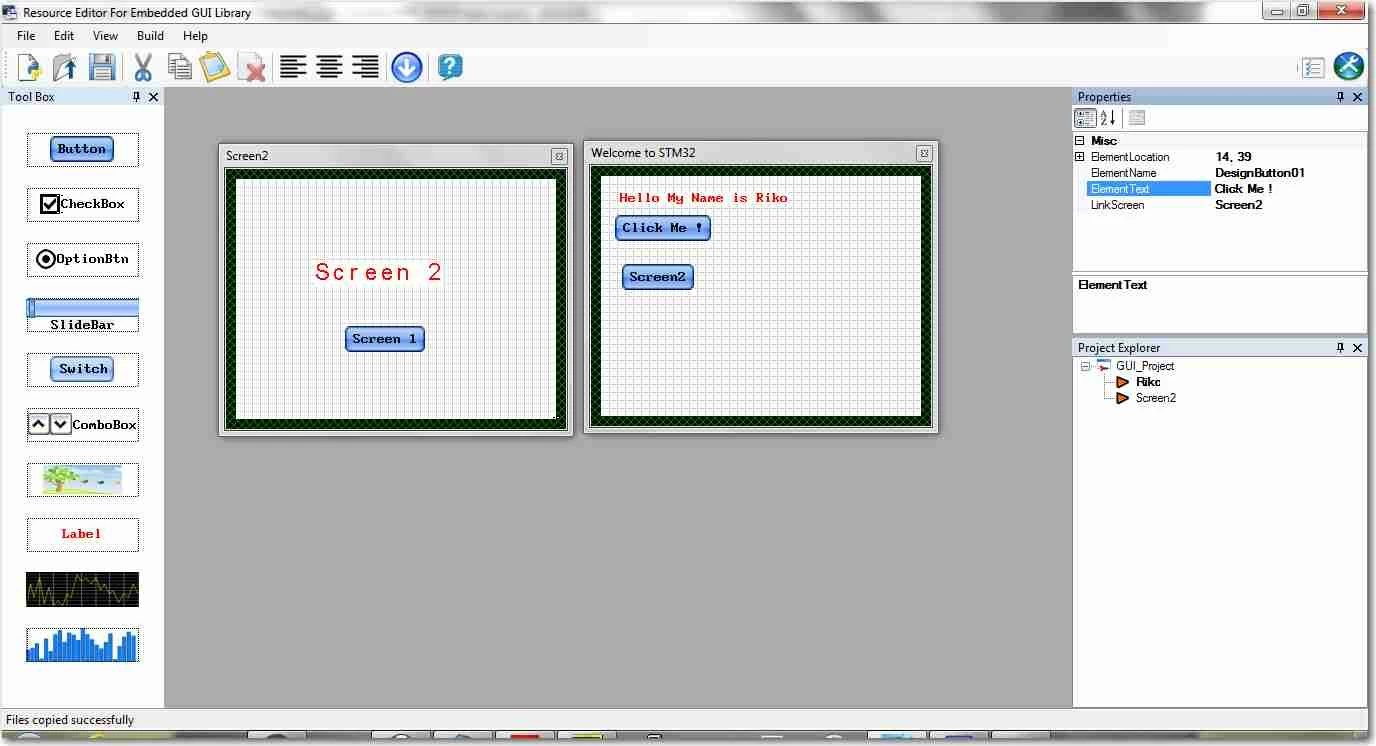Image resolution: width=1376 pixels, height=746 pixels.
Task: Select the CheckBox control in Tool Box
Action: pos(82,204)
